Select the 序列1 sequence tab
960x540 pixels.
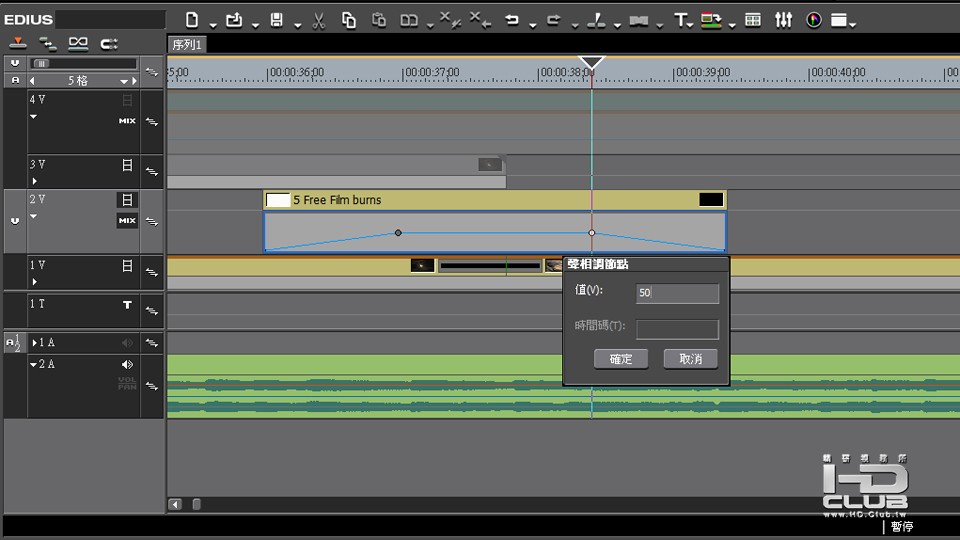click(x=187, y=45)
